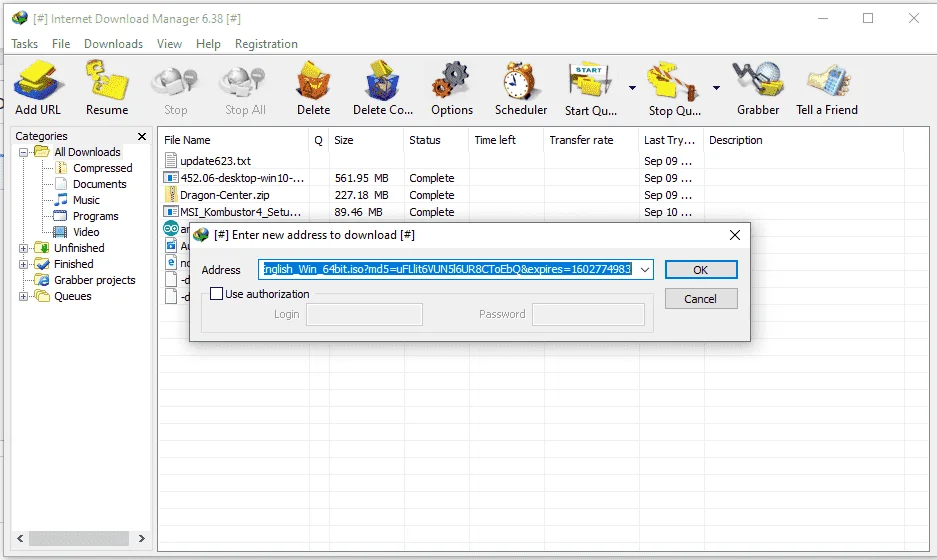Open Options from the gear toolbar icon
Viewport: 937px width, 560px height.
451,80
